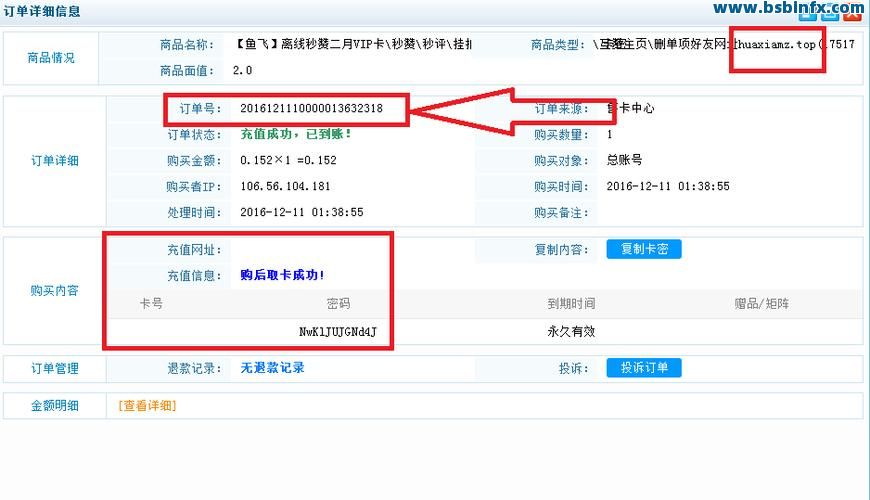Select the huaxiamz.top text in product type
The image size is (870, 500).
click(x=775, y=44)
